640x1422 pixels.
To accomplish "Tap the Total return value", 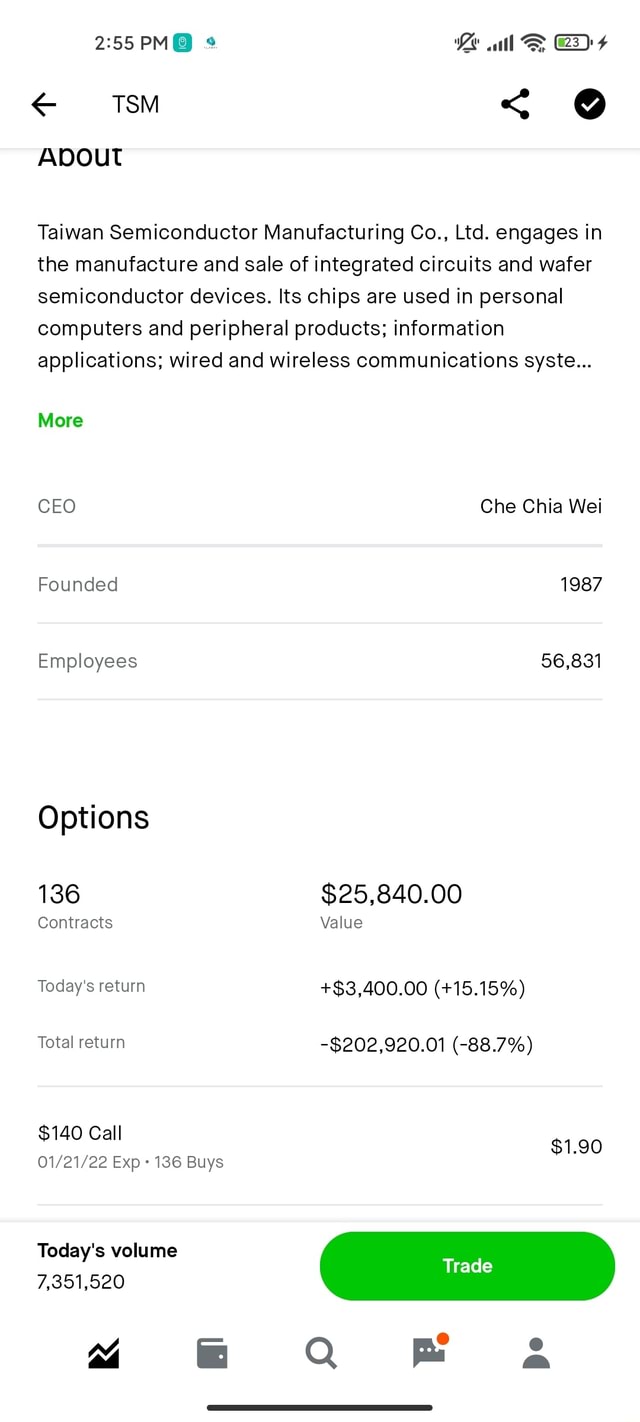I will pos(426,1044).
